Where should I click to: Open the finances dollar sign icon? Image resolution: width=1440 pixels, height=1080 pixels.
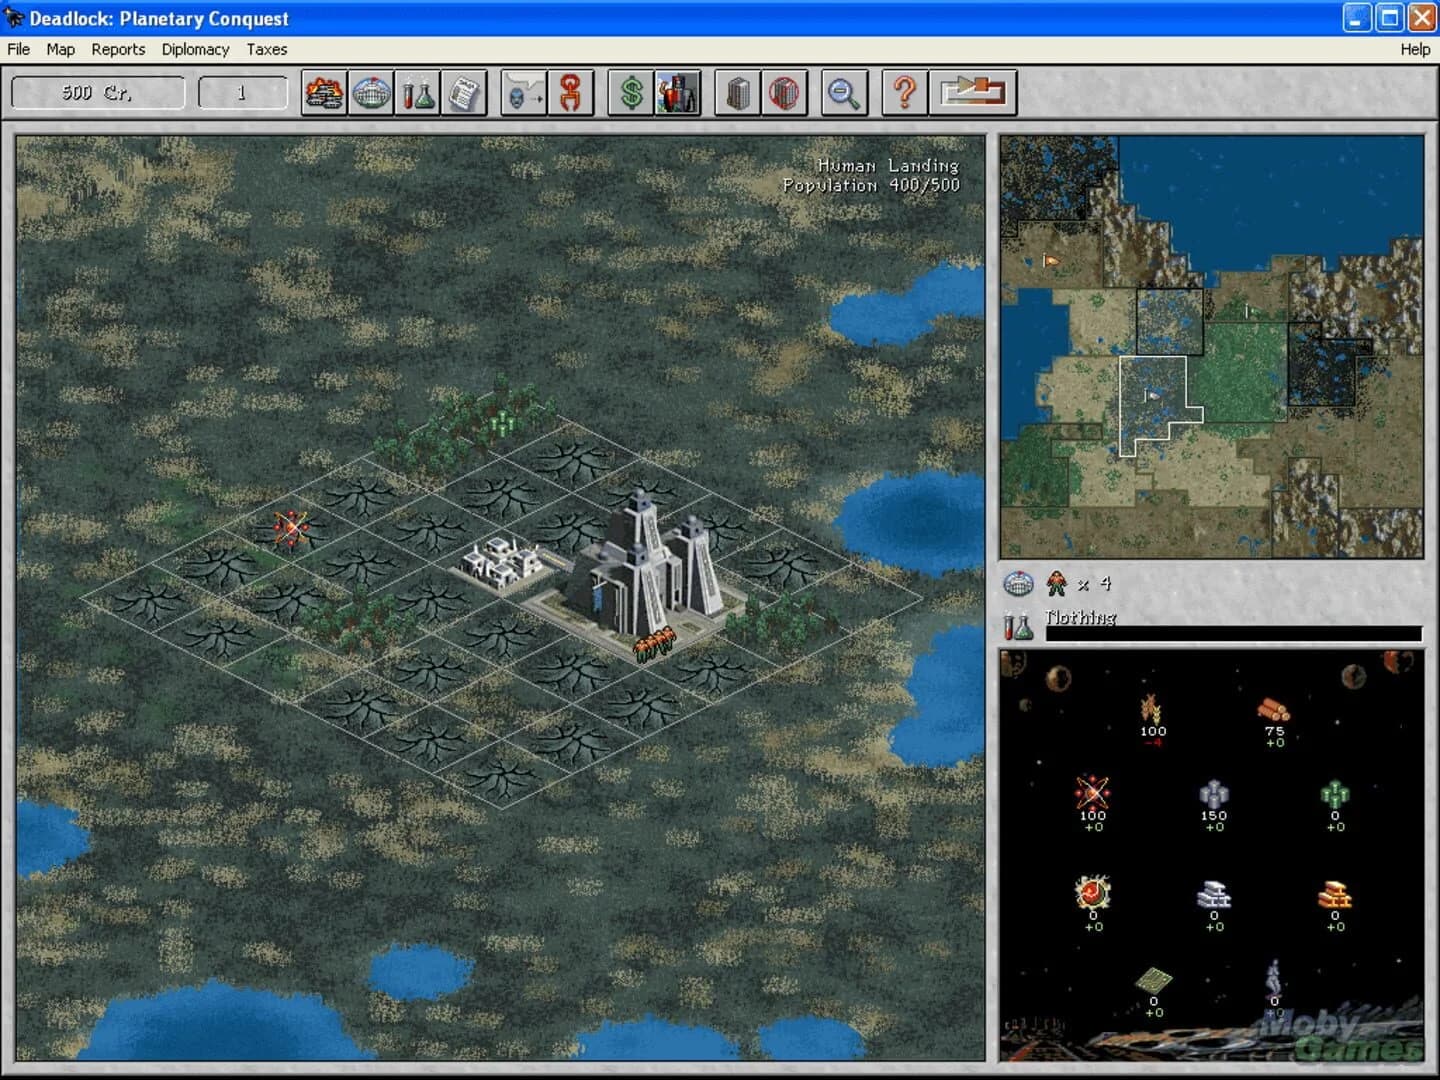630,92
